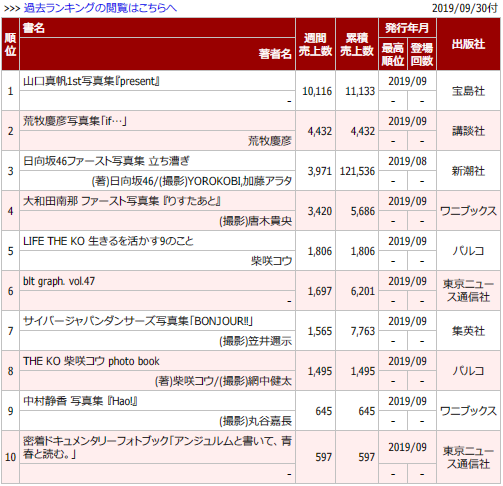This screenshot has height=486, width=503.
Task: Click the blt graph. vol.47 title
Action: [59, 281]
